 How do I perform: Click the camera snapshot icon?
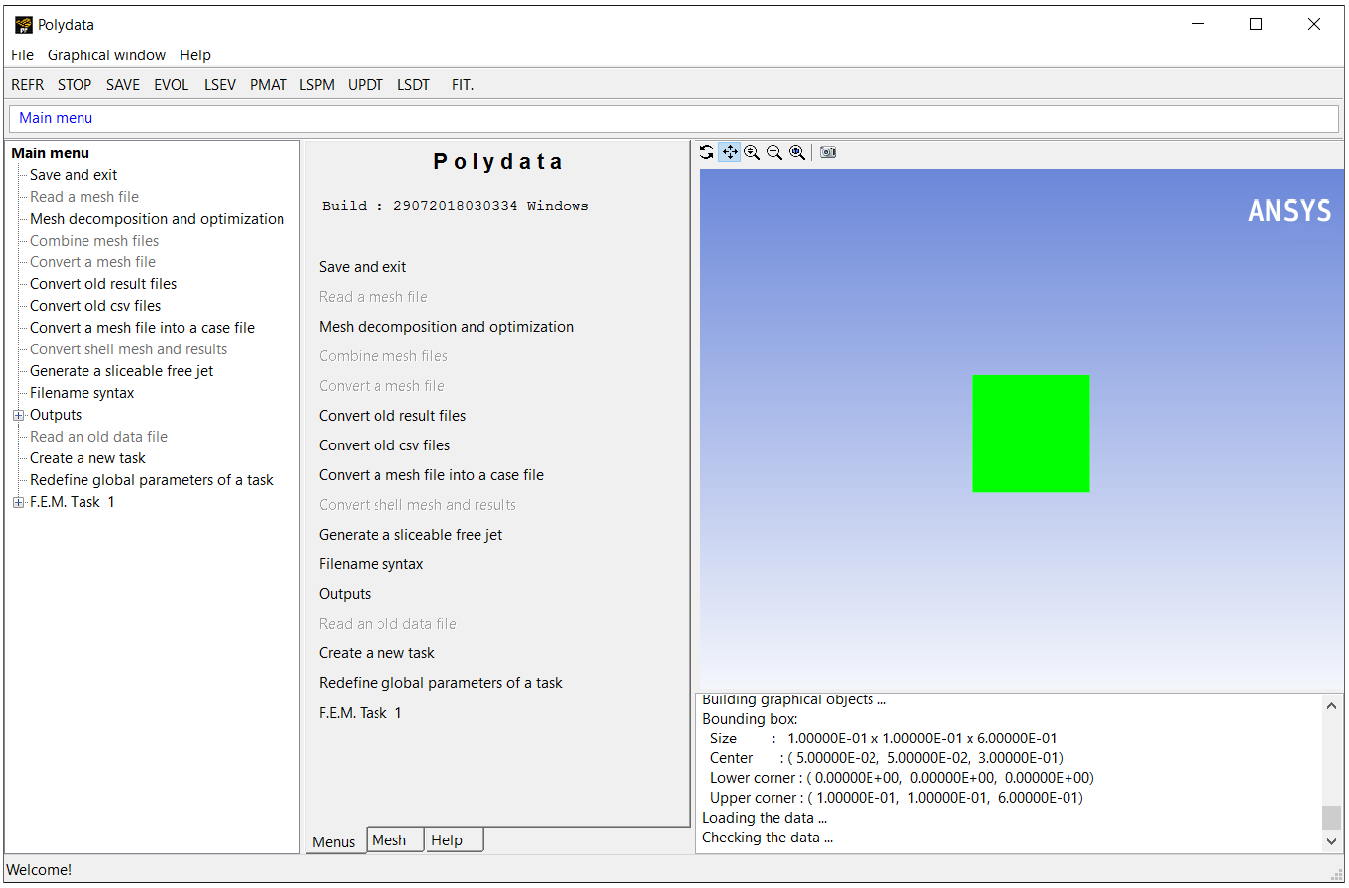coord(828,152)
